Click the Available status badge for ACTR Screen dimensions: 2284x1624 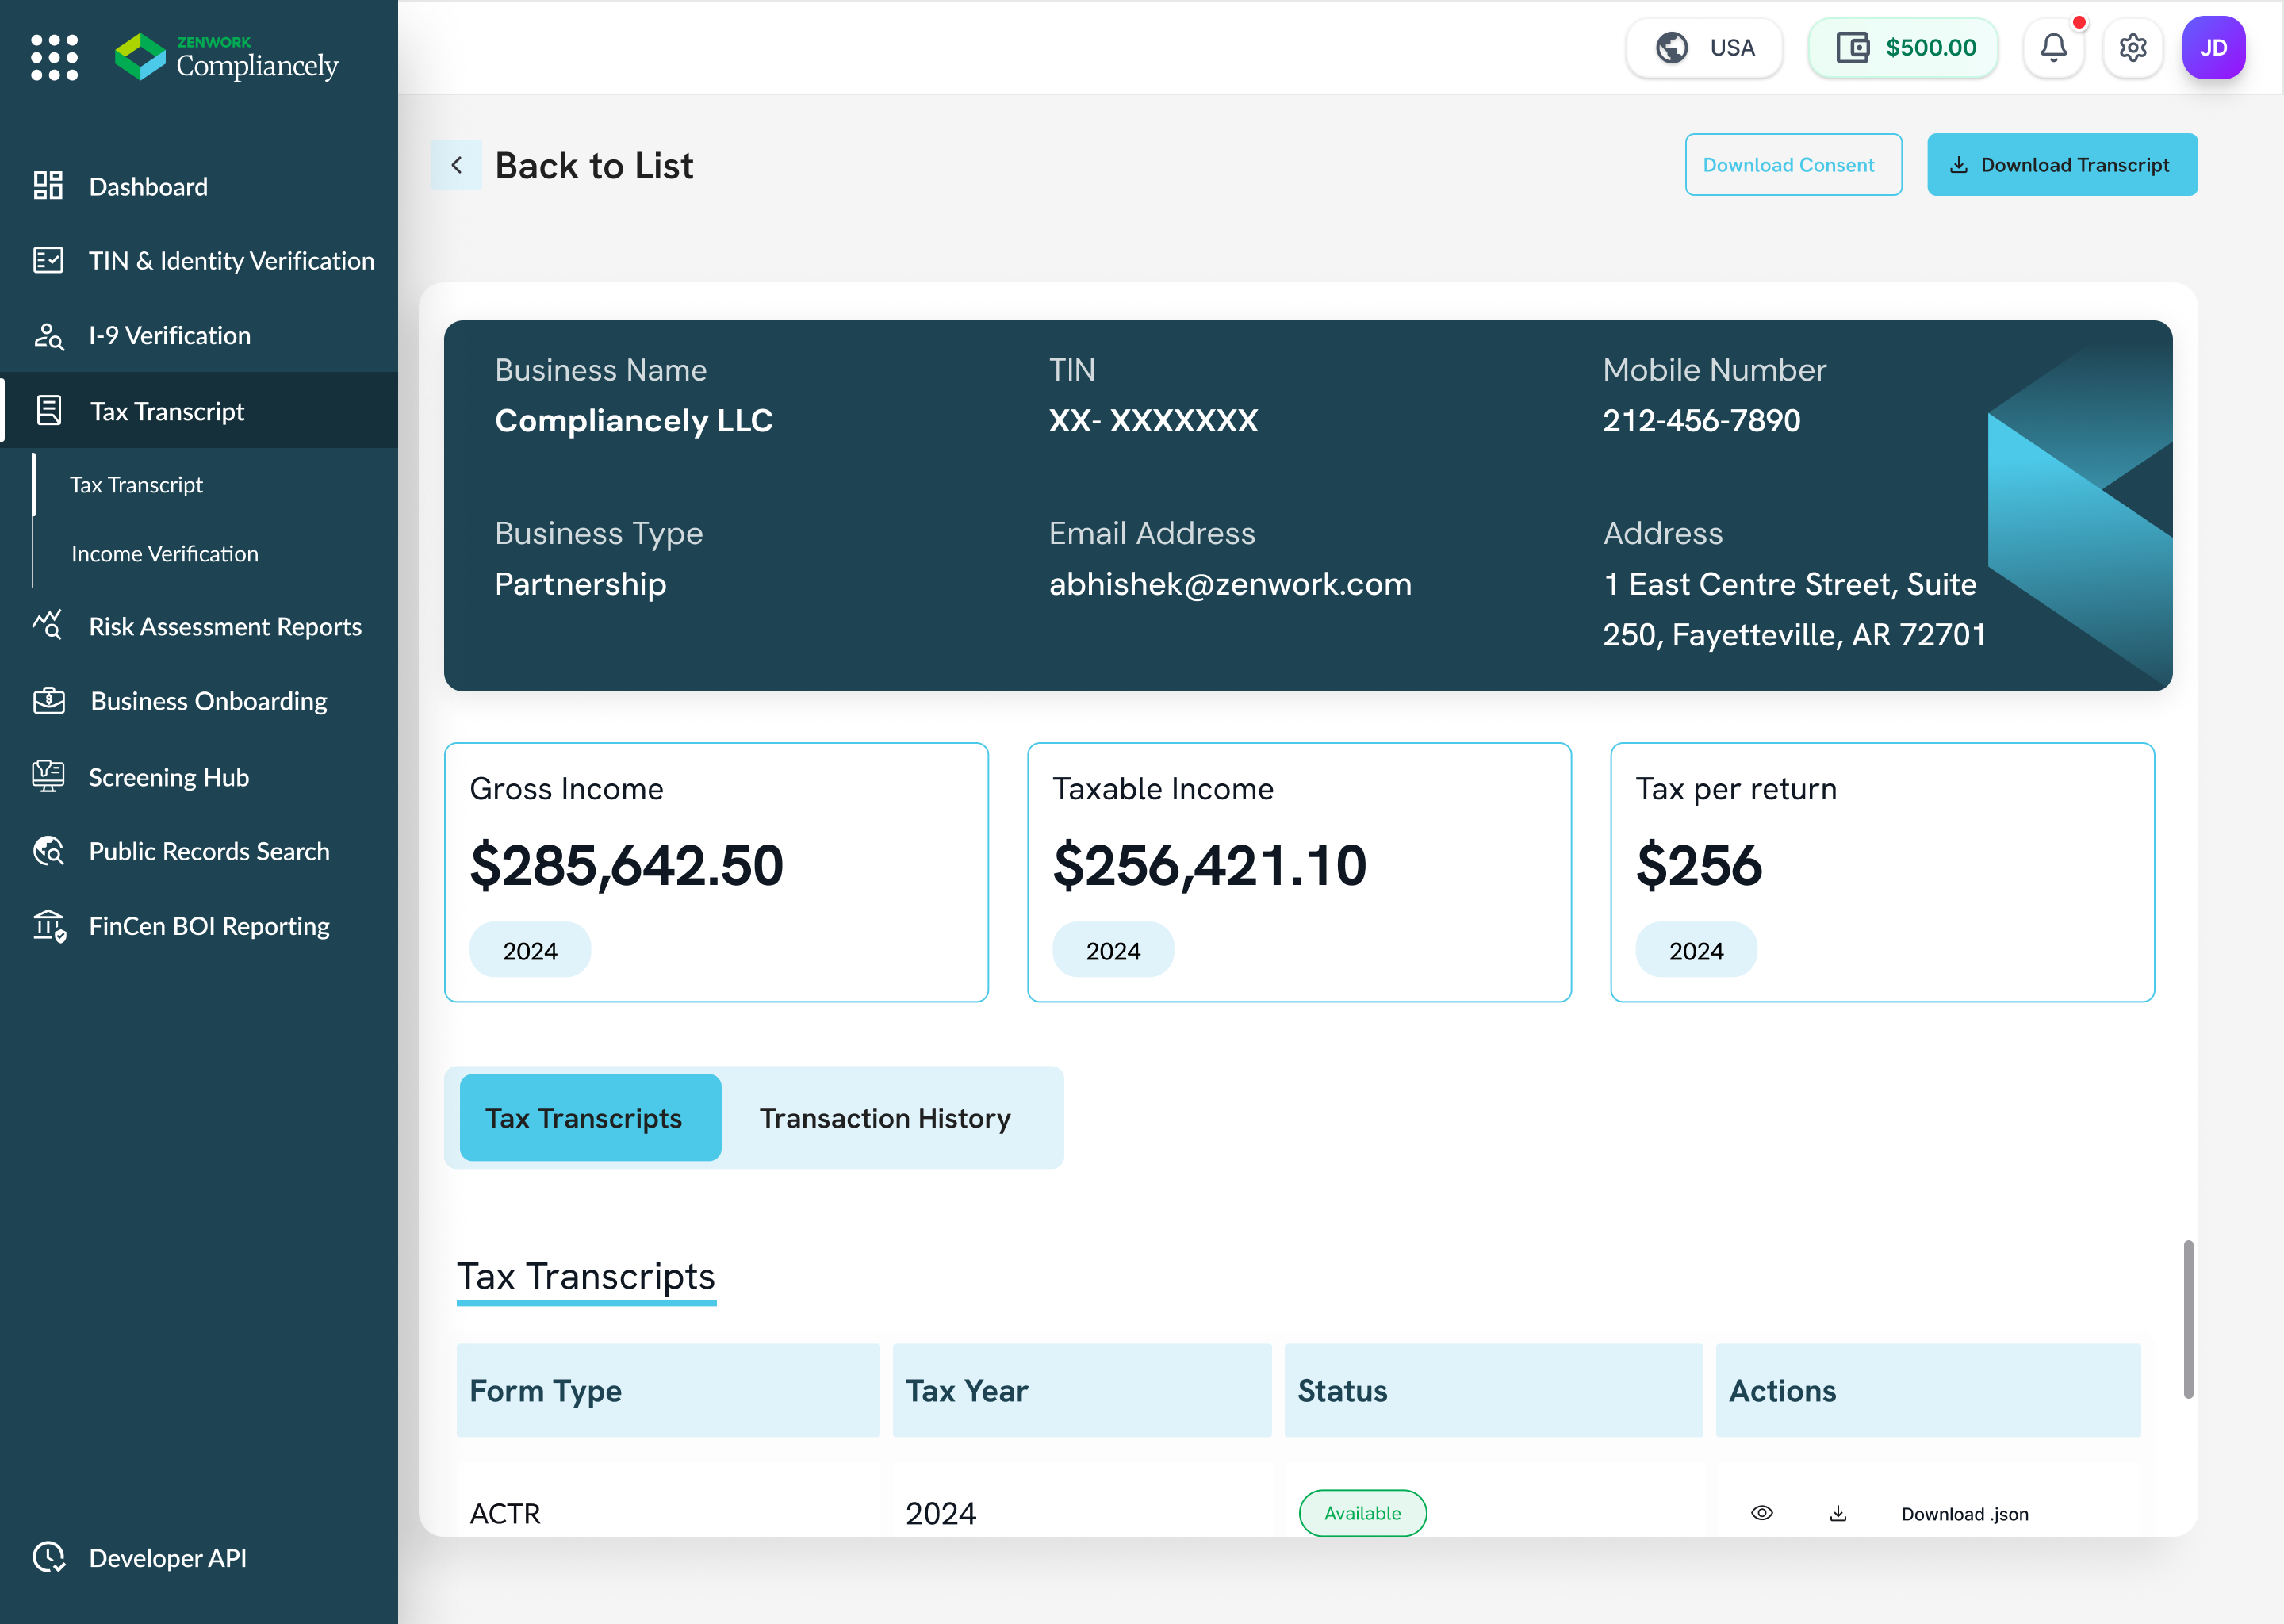(1362, 1513)
